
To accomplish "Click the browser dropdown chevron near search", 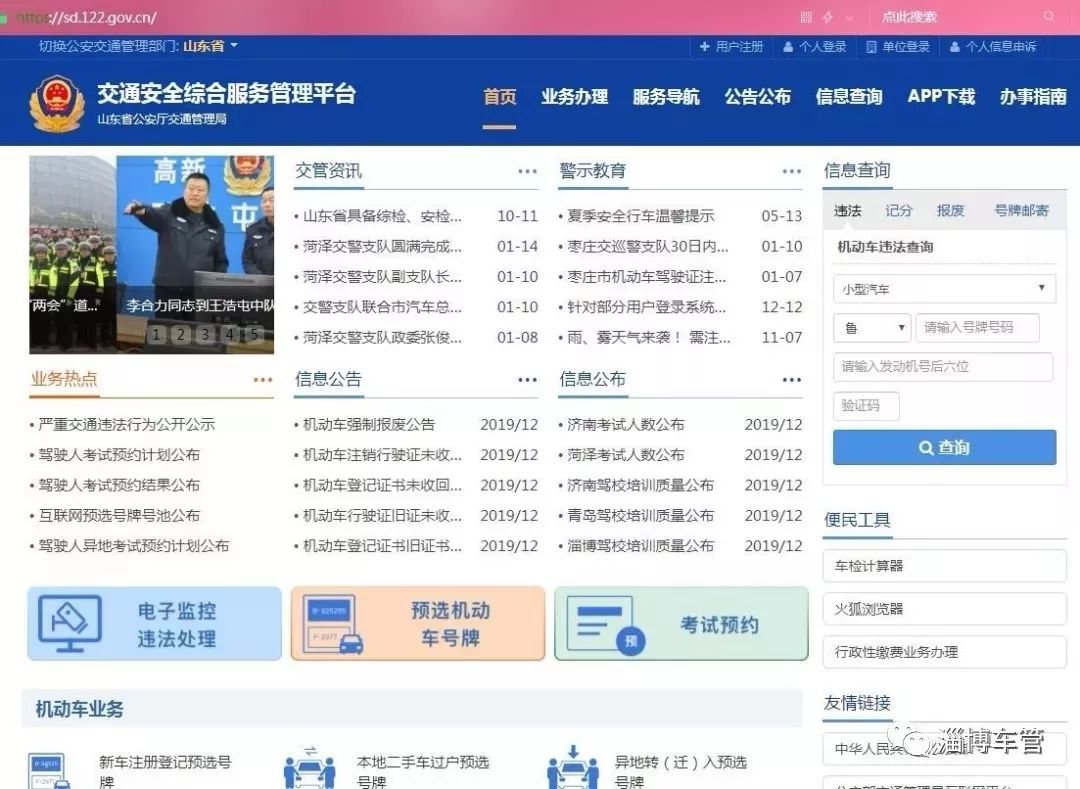I will (x=849, y=17).
